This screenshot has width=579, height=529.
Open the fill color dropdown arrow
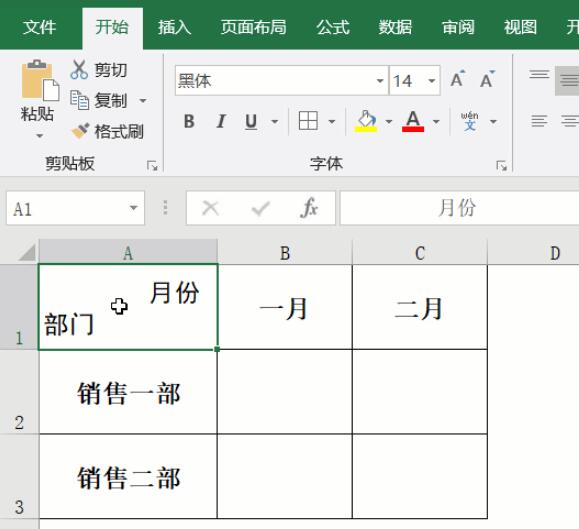[389, 121]
